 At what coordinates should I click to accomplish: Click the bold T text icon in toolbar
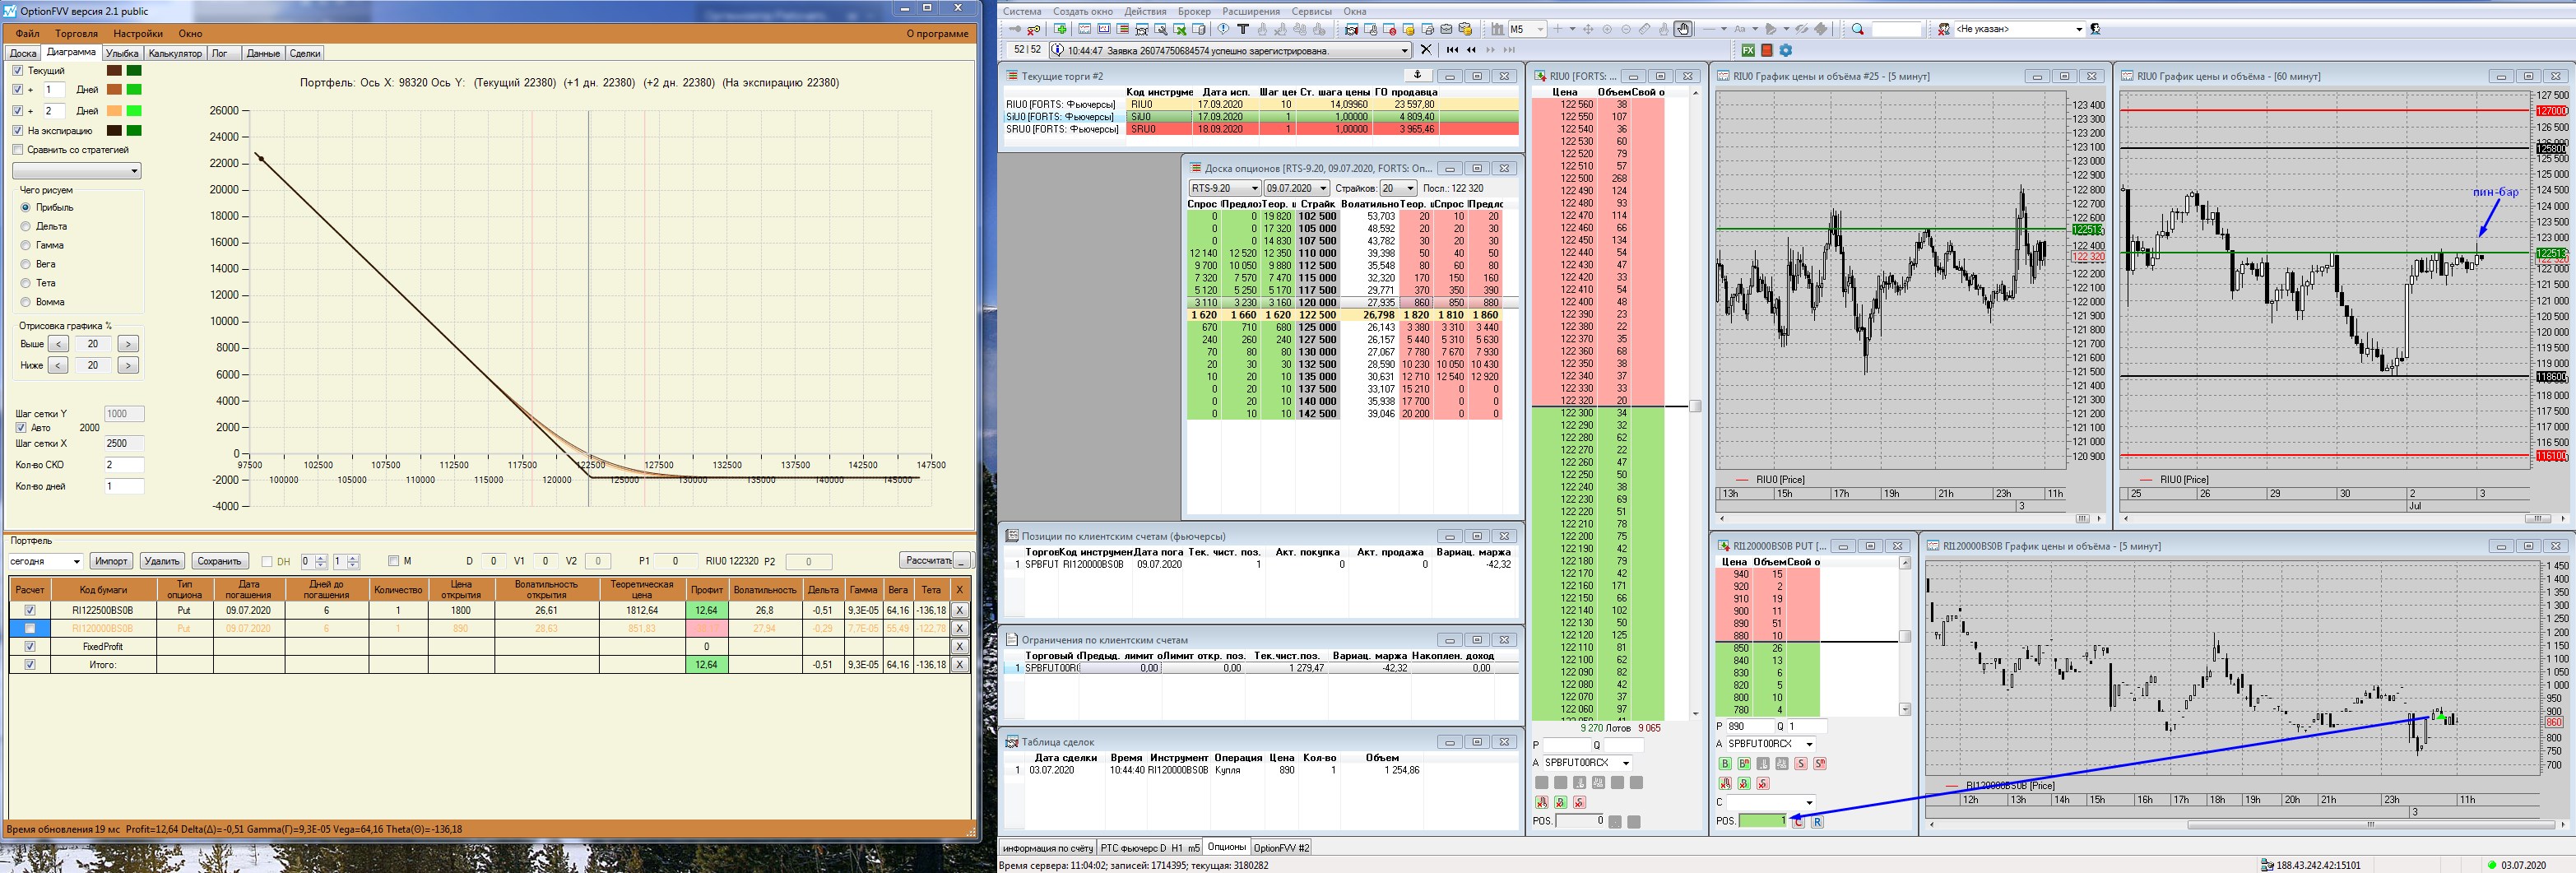pyautogui.click(x=1243, y=29)
